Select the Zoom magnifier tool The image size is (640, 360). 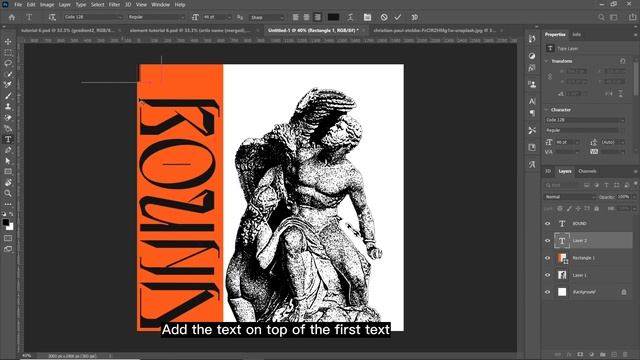8,193
